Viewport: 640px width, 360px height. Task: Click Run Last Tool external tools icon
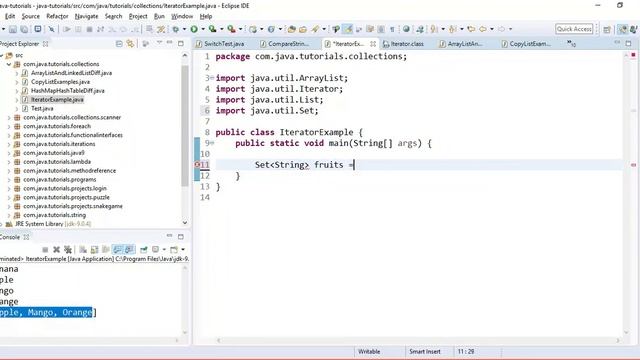pos(231,29)
